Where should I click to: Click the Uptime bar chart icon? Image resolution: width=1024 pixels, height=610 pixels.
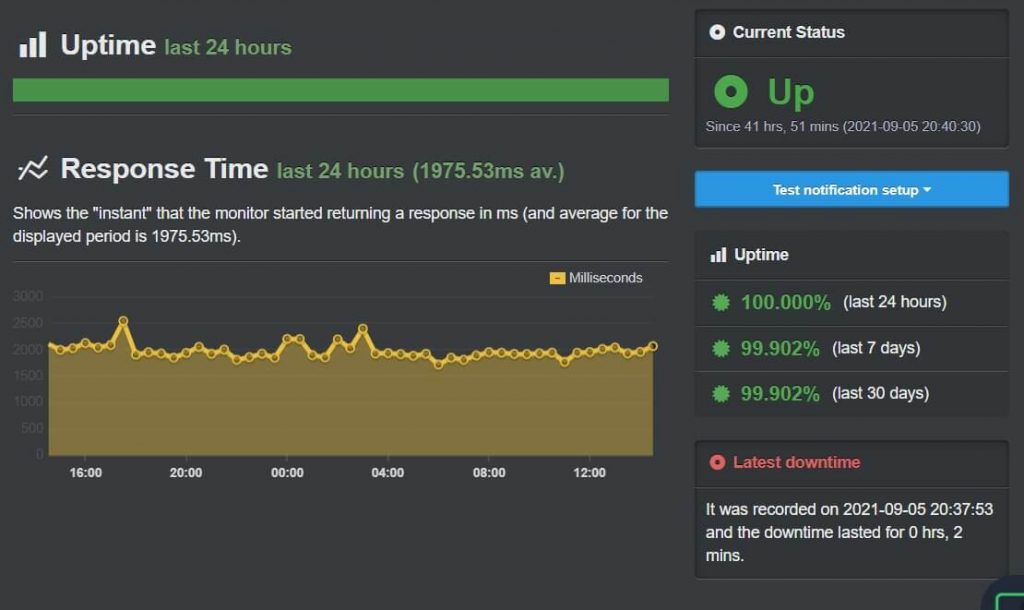tap(33, 45)
